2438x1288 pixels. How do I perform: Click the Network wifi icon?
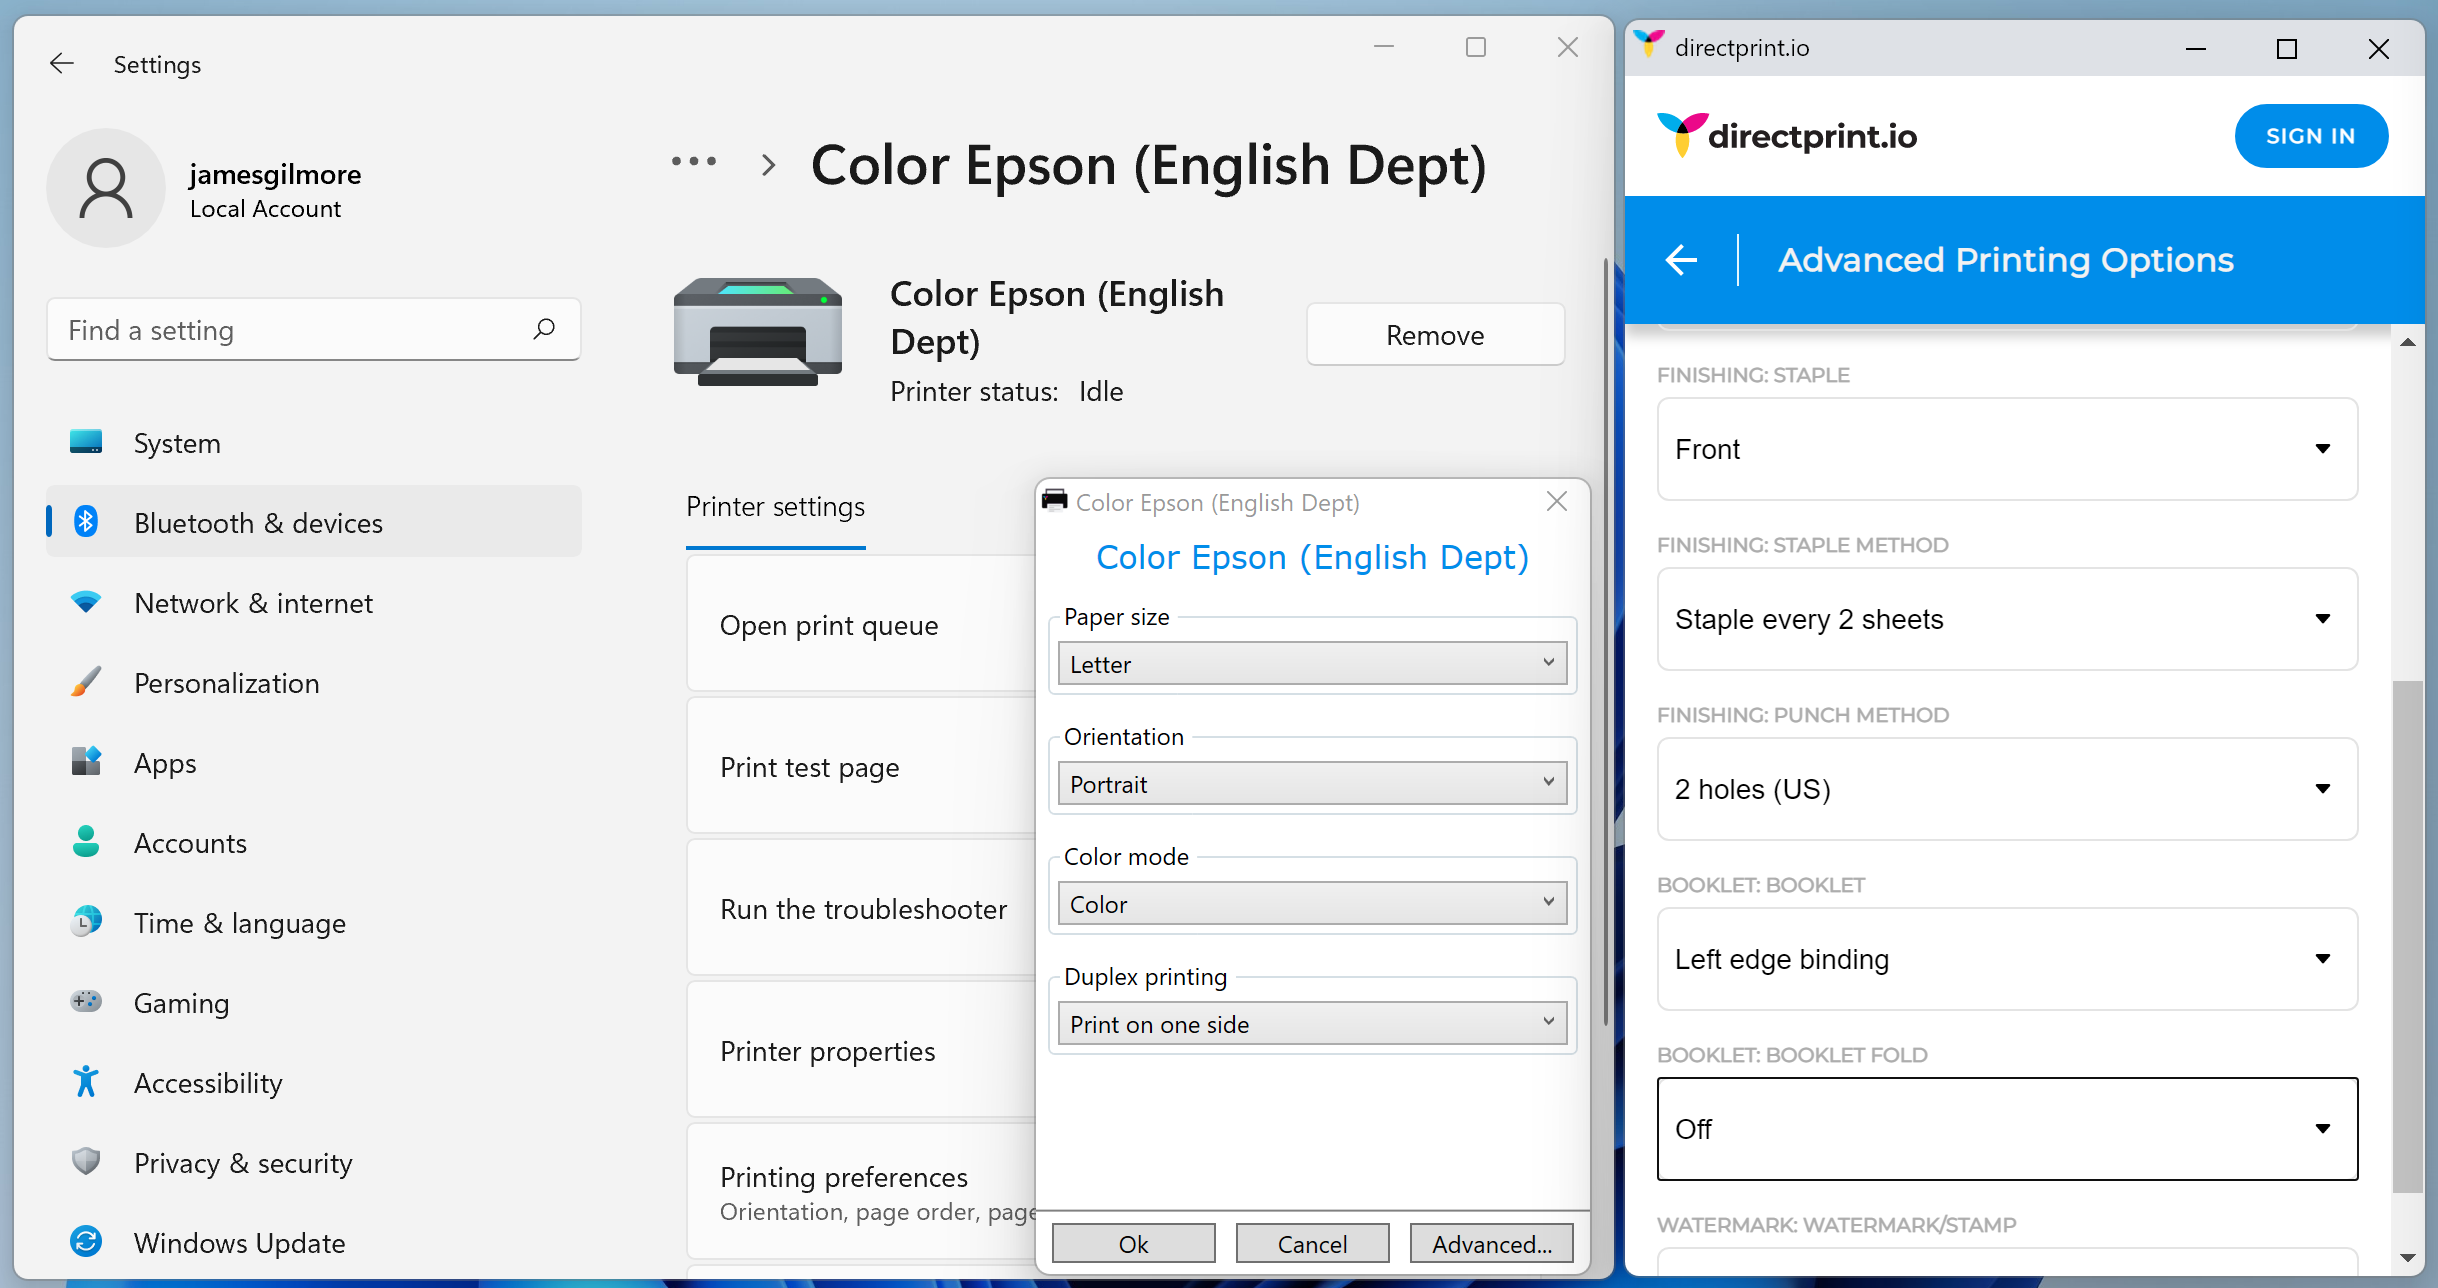(x=86, y=602)
